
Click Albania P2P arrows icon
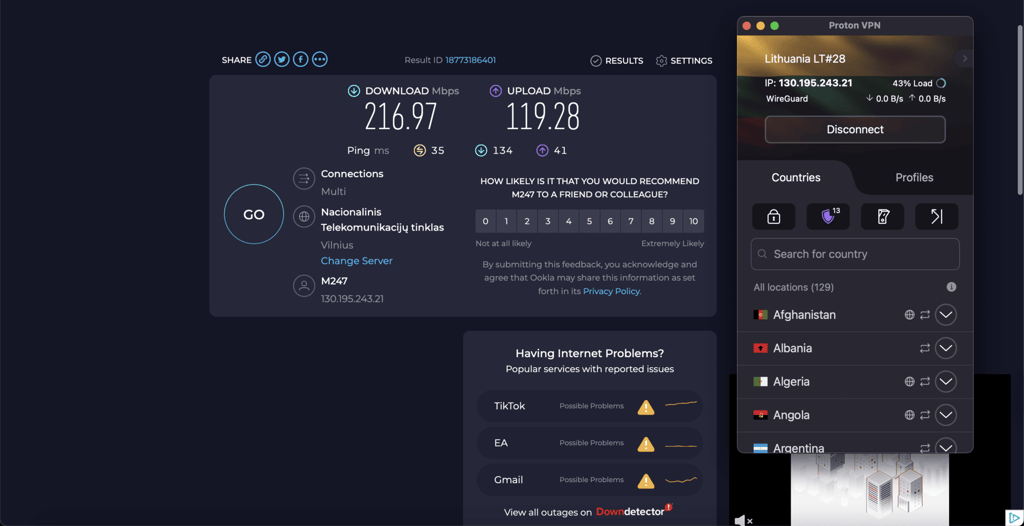(x=925, y=348)
